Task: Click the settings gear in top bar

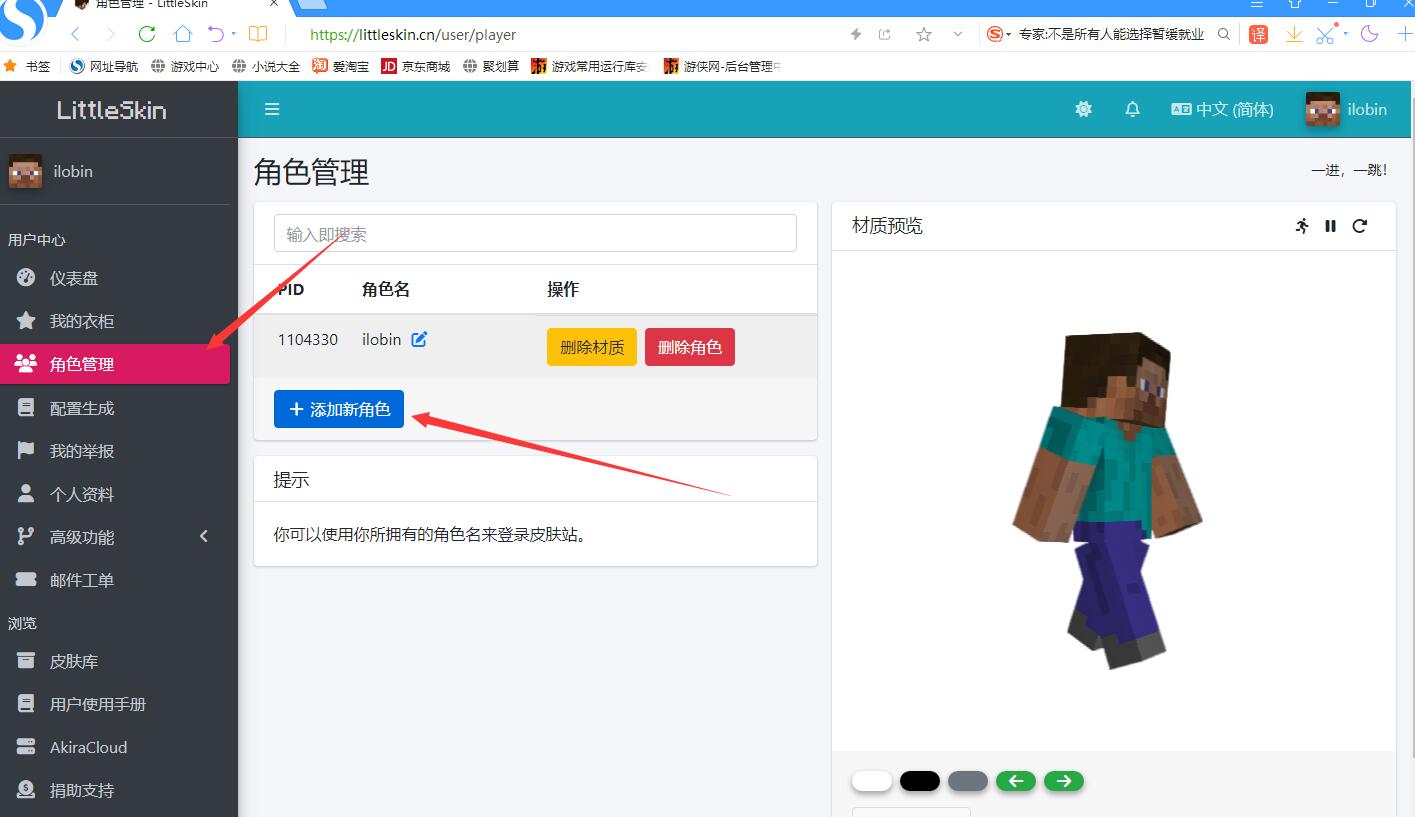Action: 1083,110
